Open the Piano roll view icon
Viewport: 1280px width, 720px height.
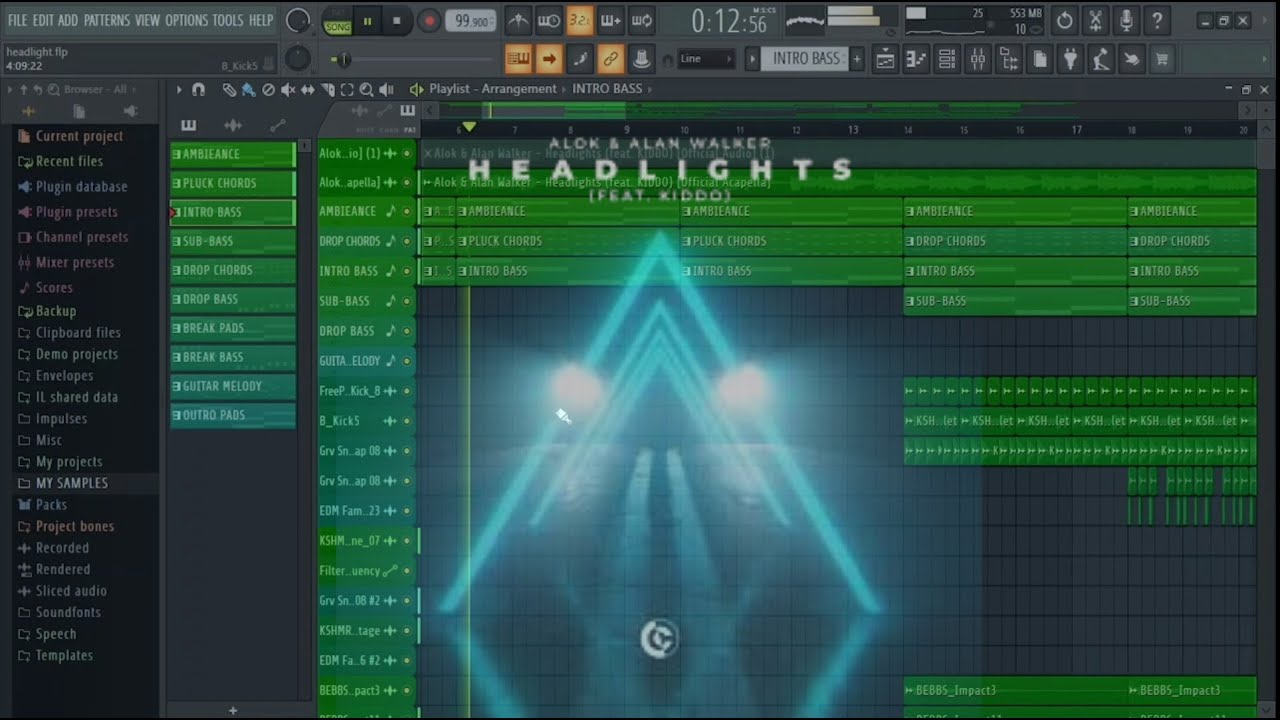tap(916, 59)
